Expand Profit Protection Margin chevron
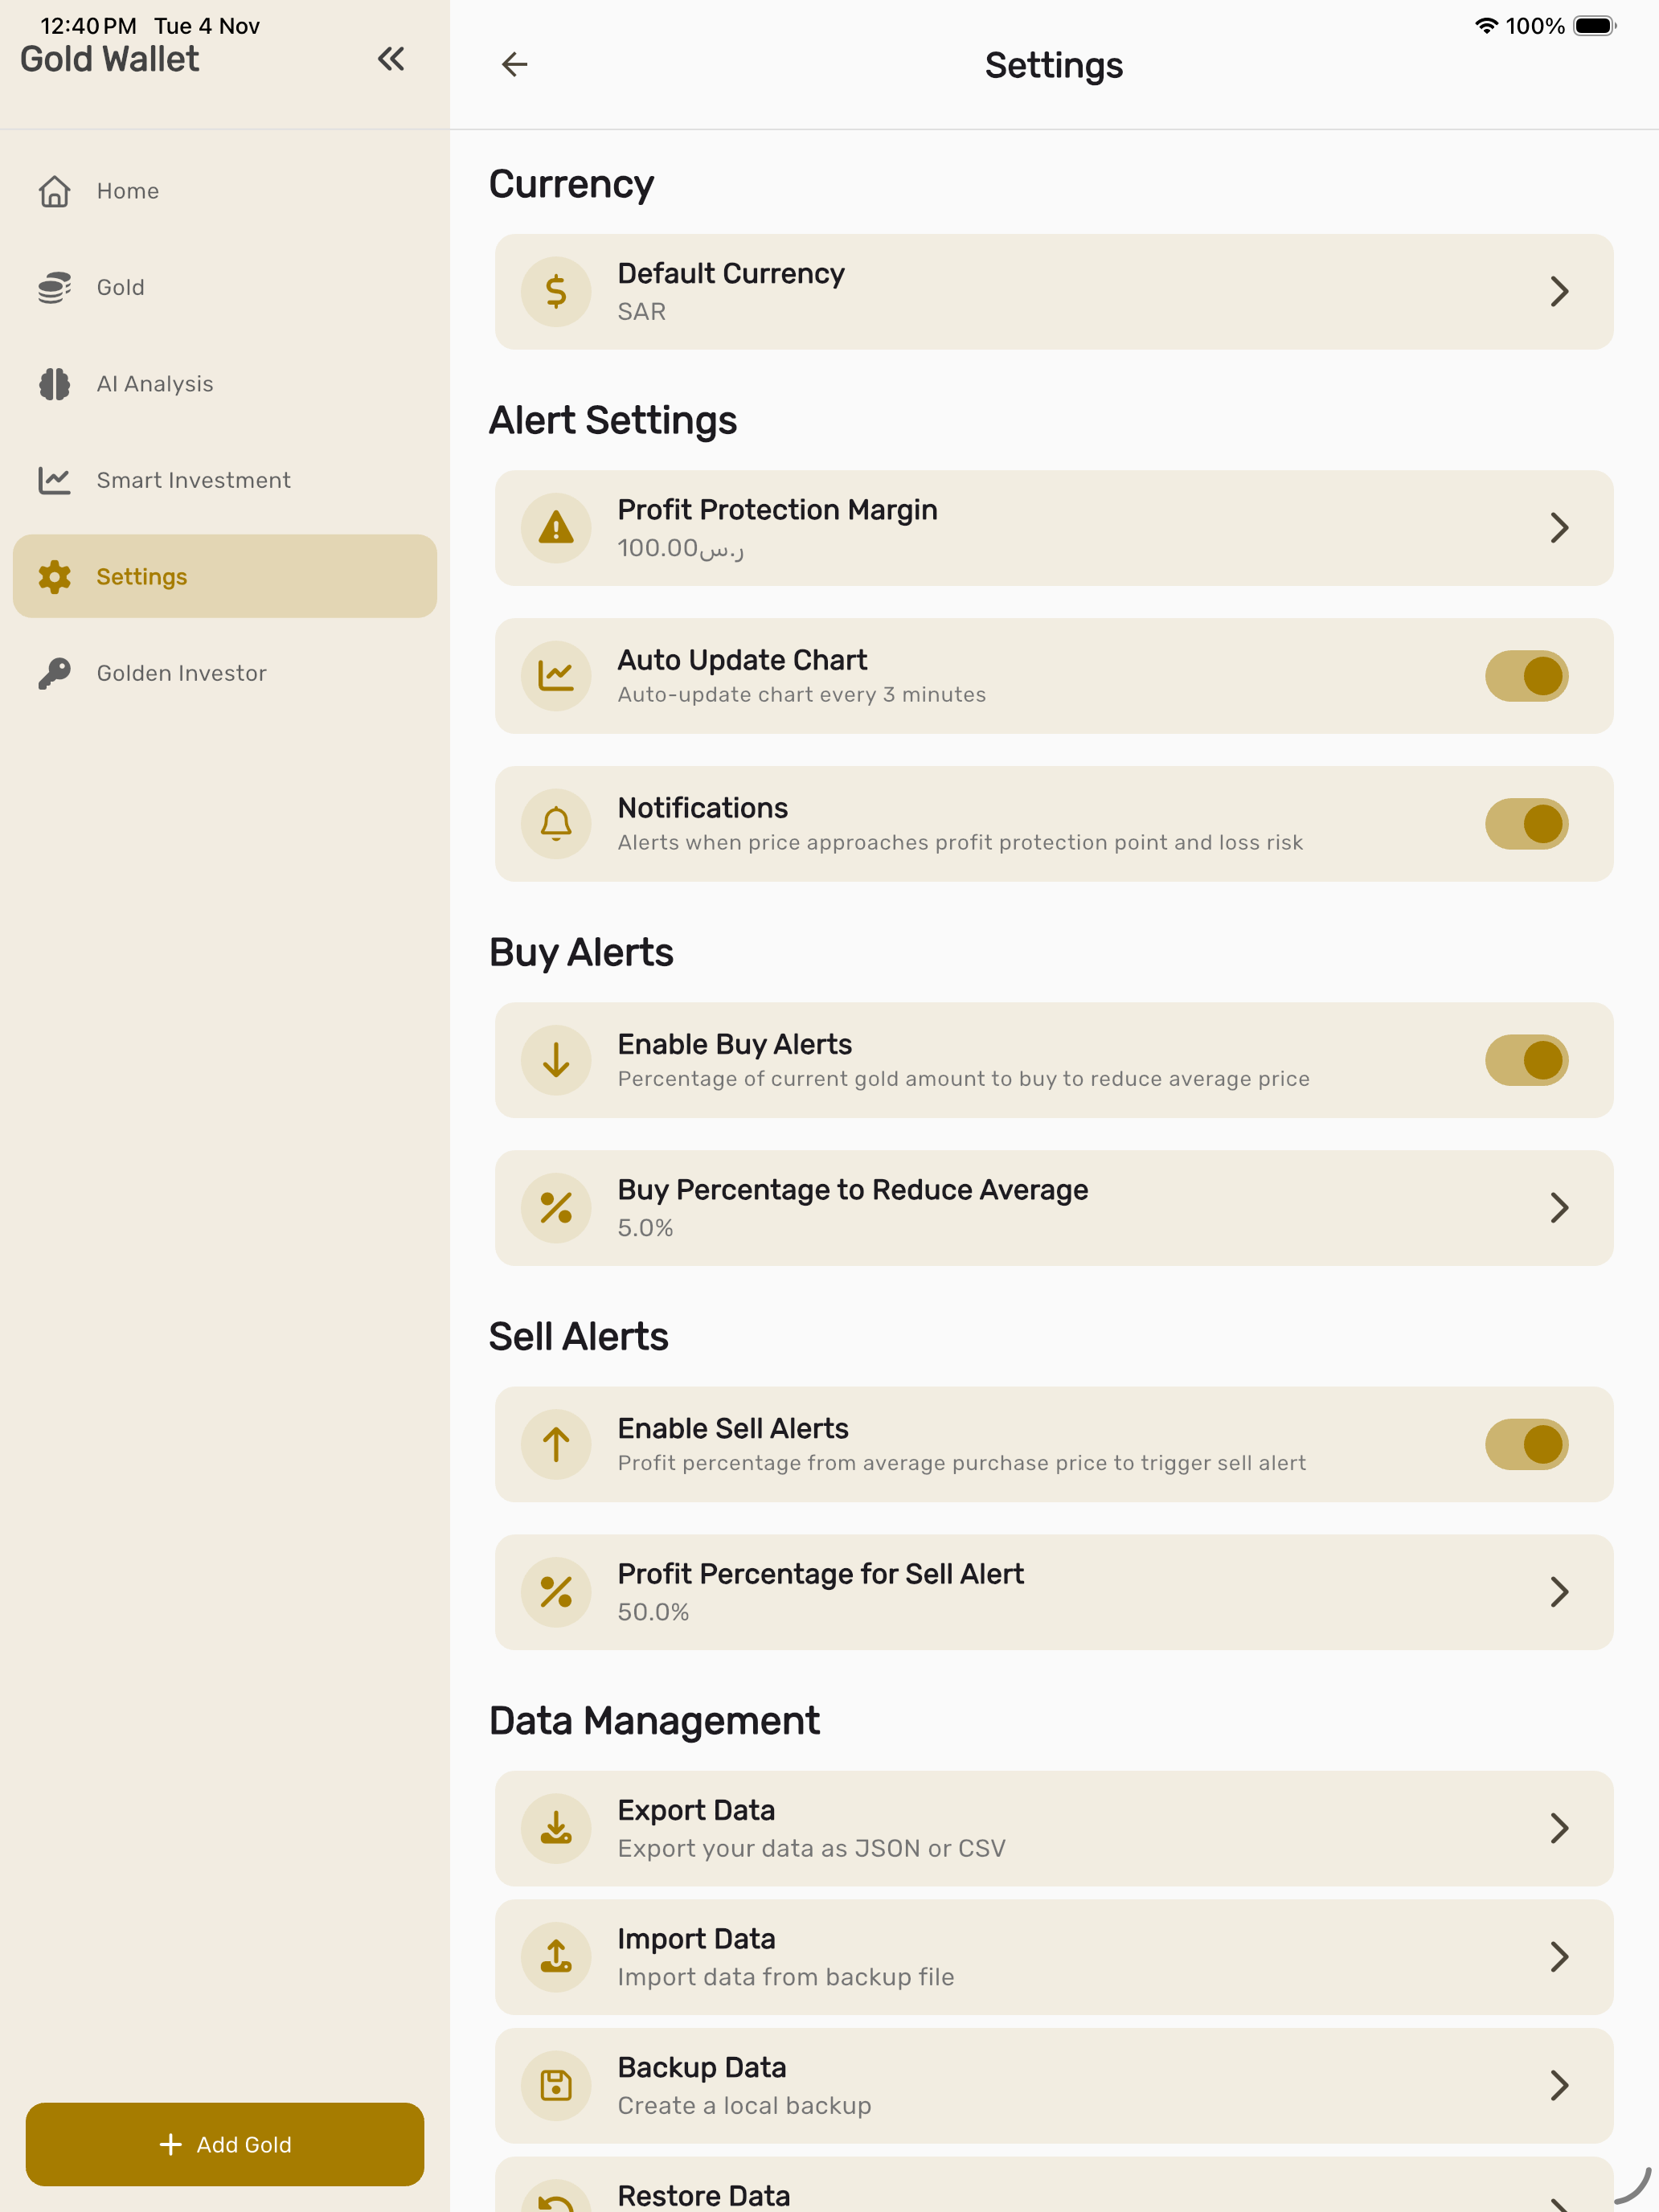Screen dimensions: 1659x2212 [x=1558, y=528]
